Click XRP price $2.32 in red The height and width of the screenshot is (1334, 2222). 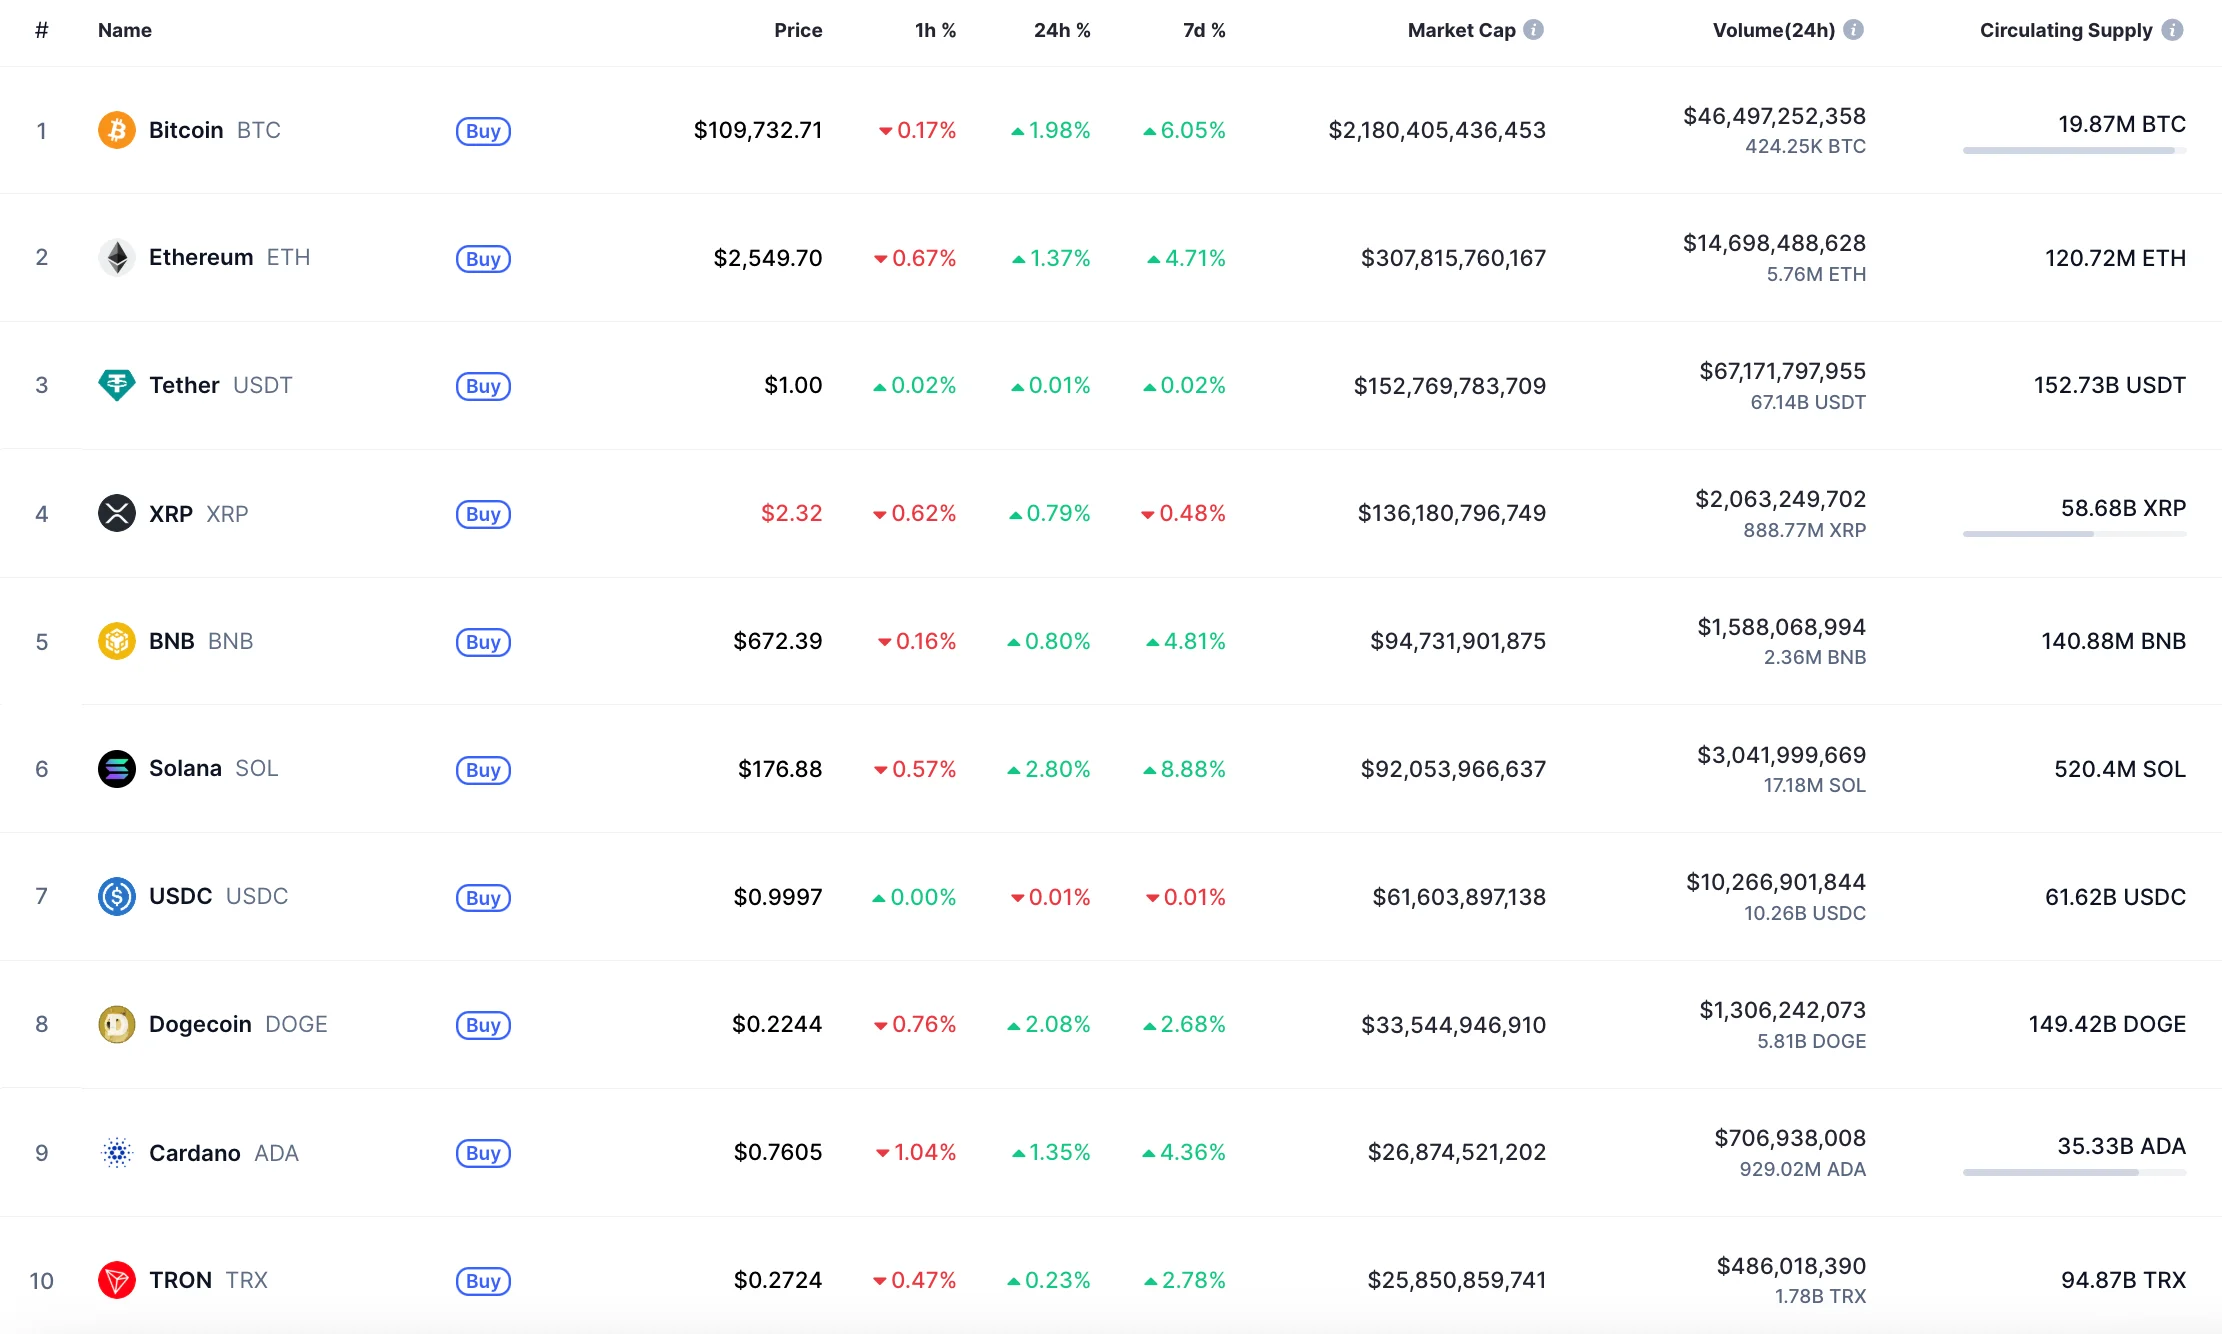[x=791, y=513]
